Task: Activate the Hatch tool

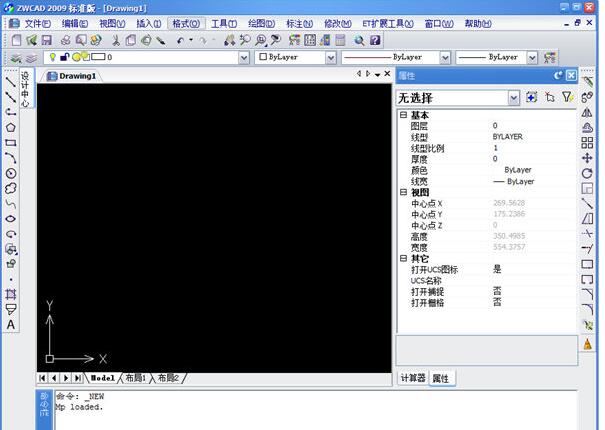Action: tap(10, 294)
